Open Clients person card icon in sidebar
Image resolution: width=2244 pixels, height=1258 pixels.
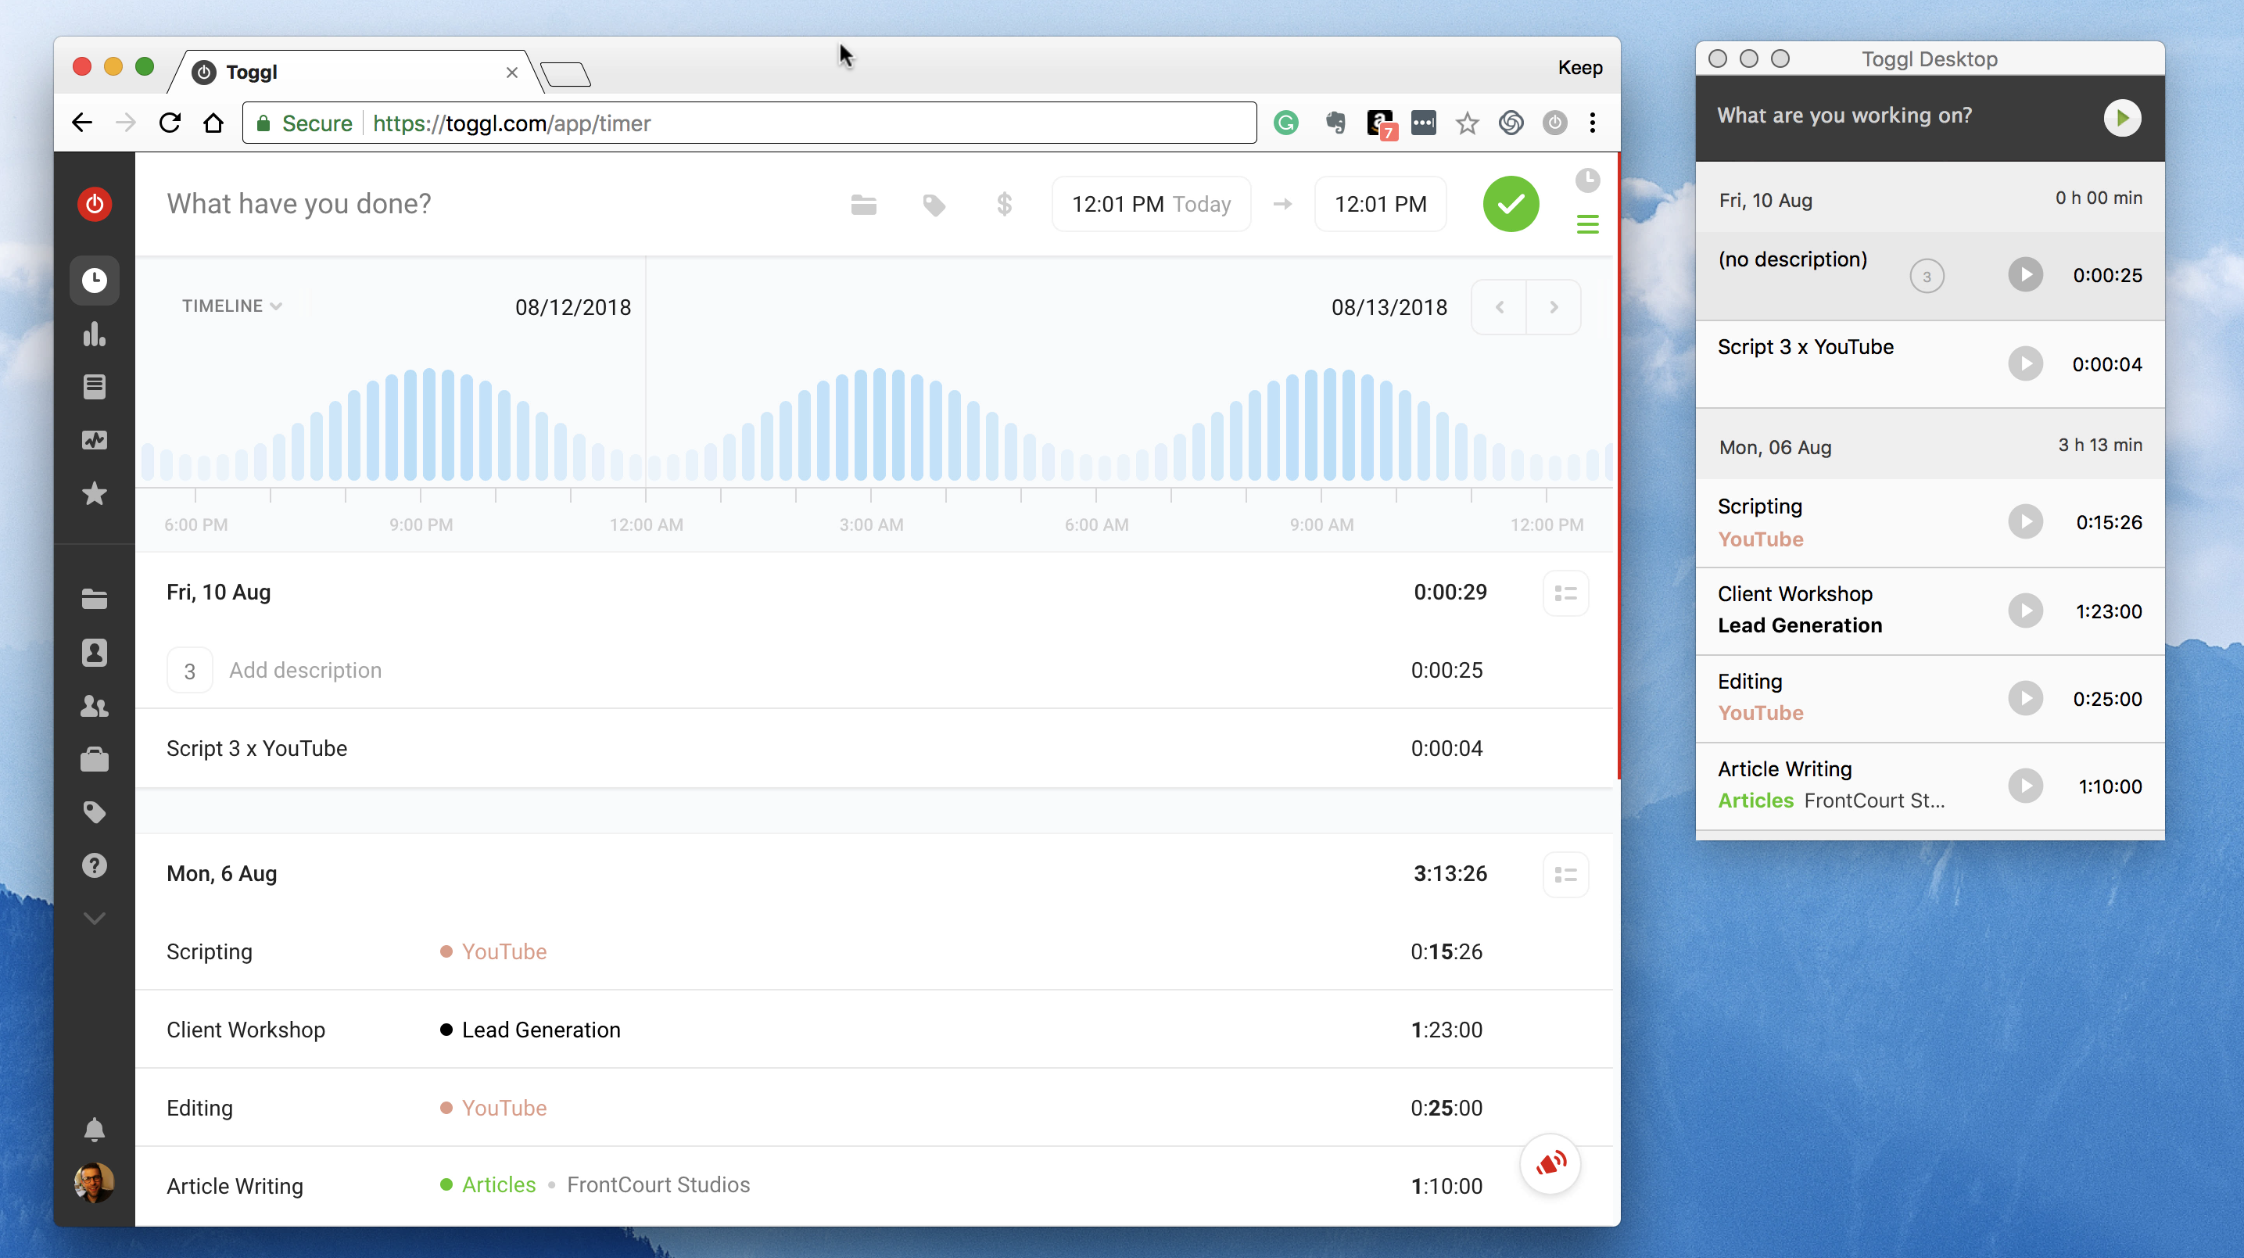coord(95,653)
